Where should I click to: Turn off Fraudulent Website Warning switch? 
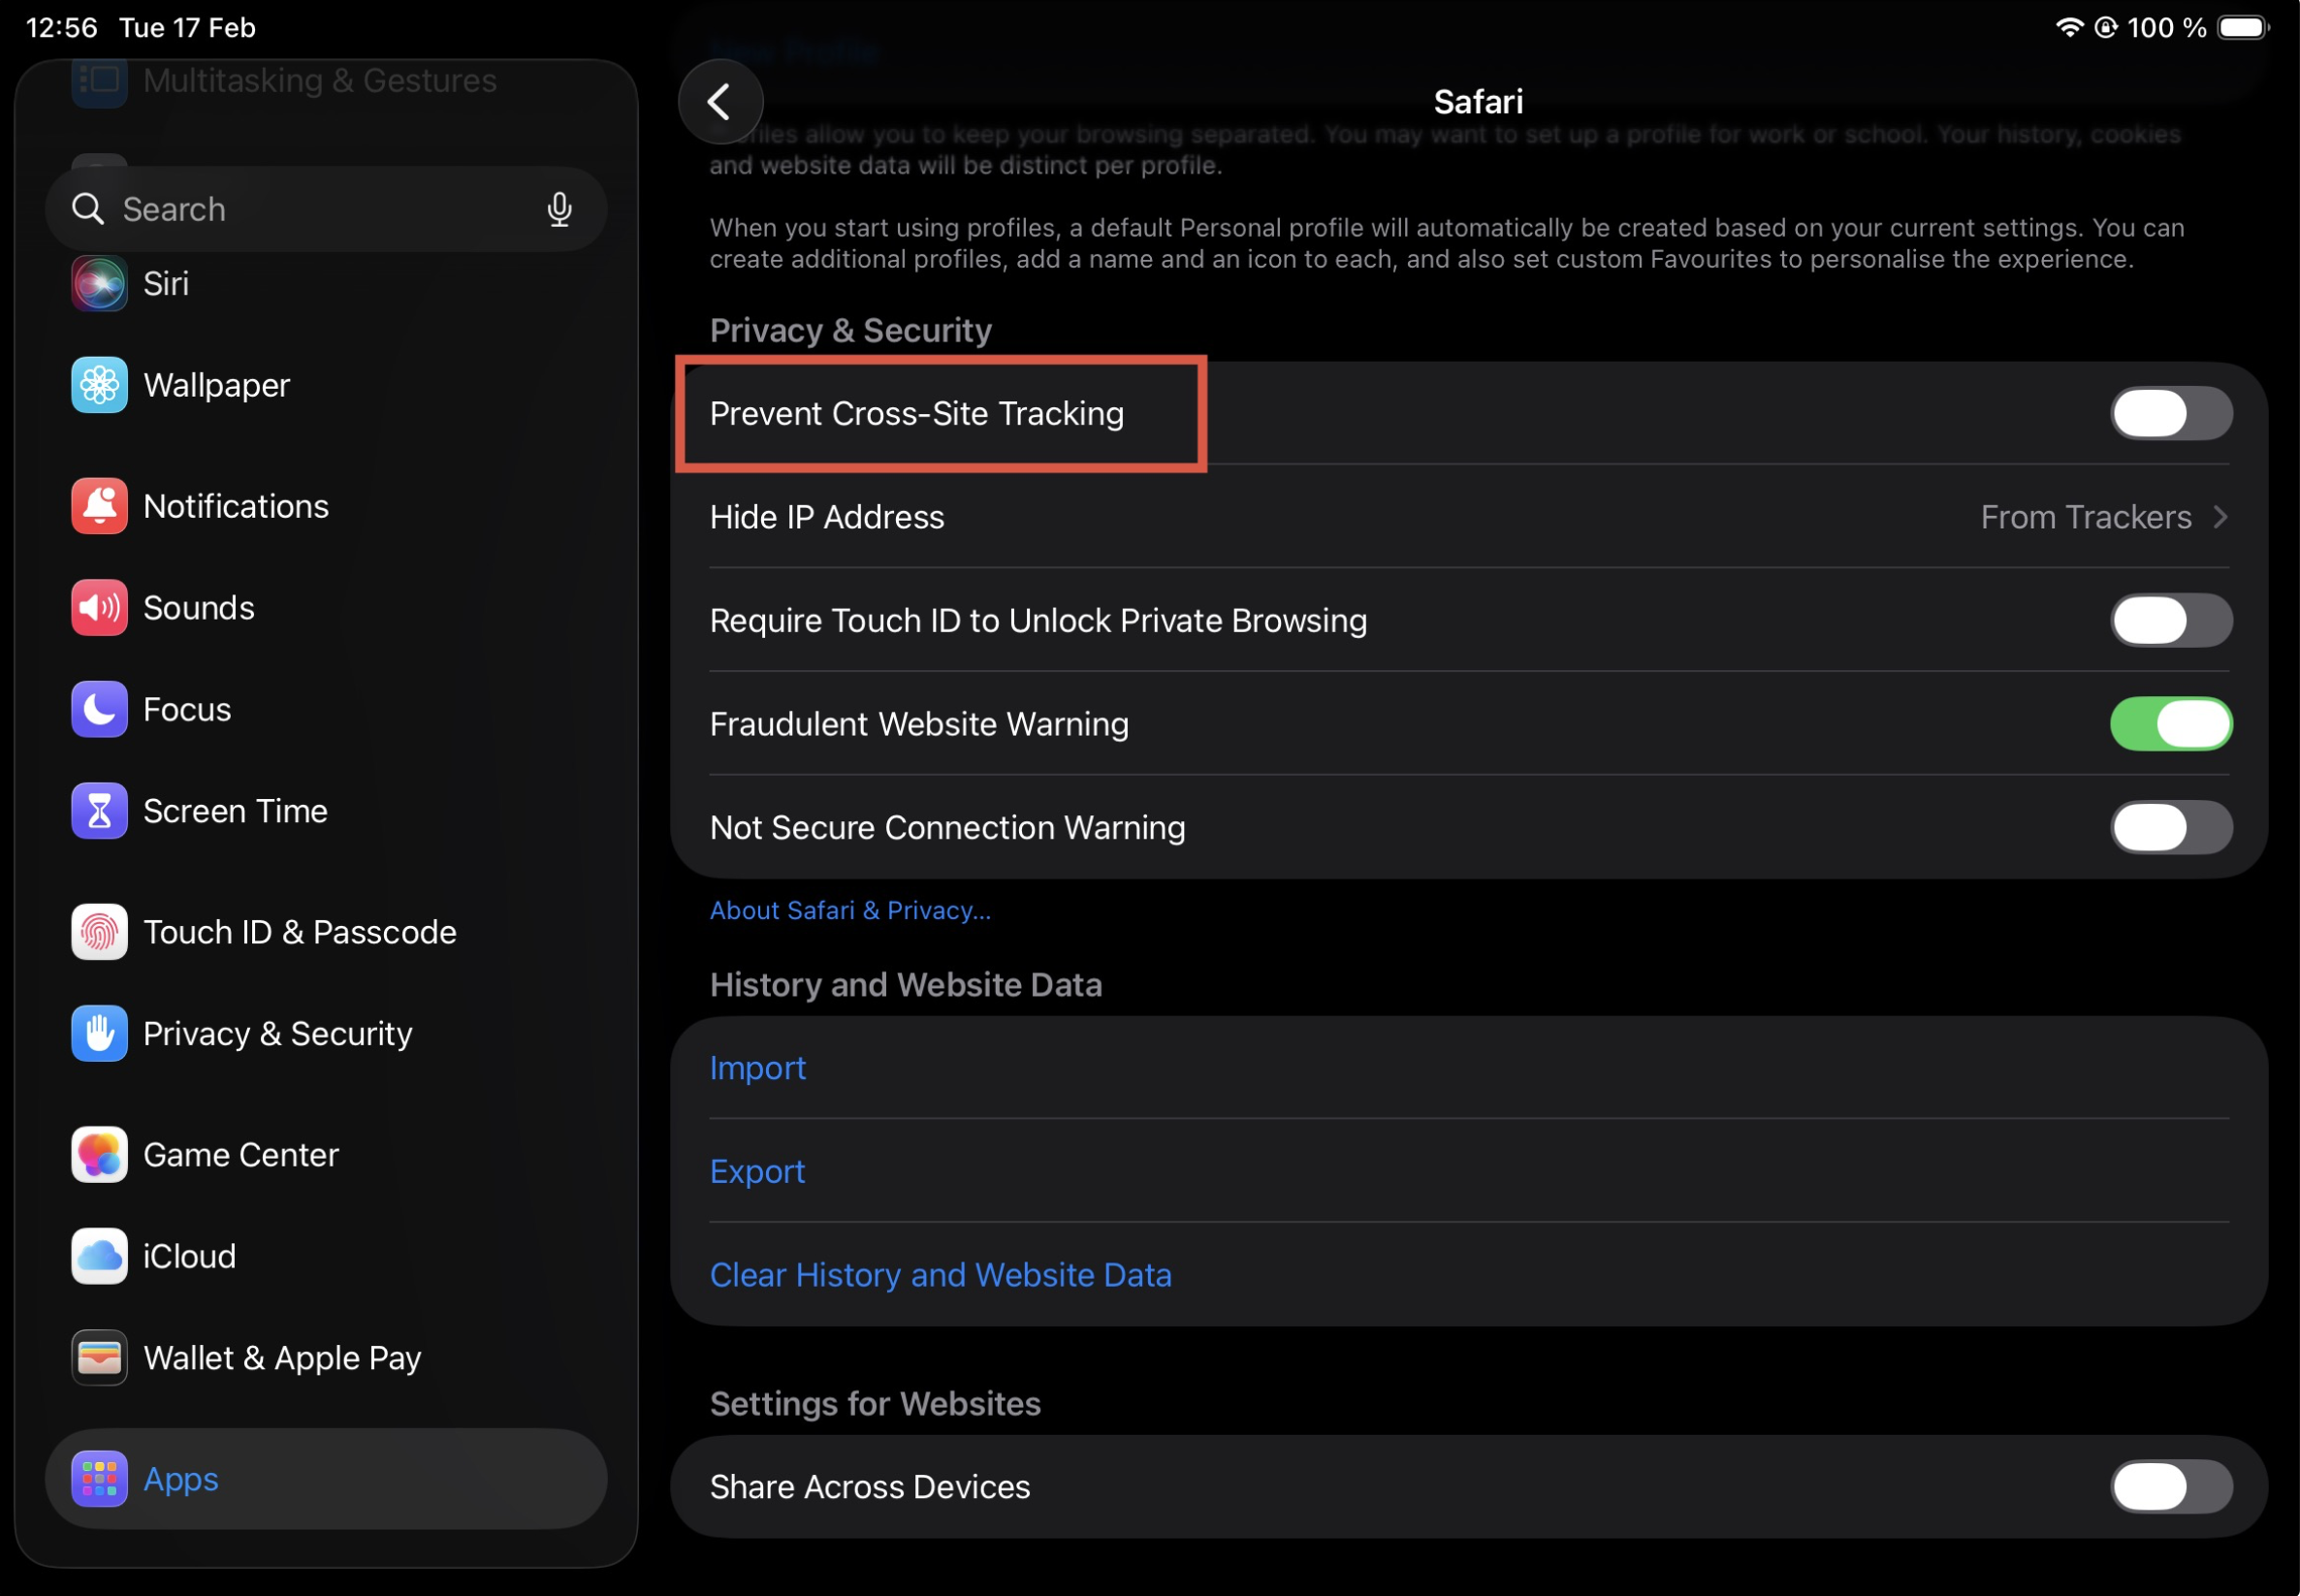2170,724
